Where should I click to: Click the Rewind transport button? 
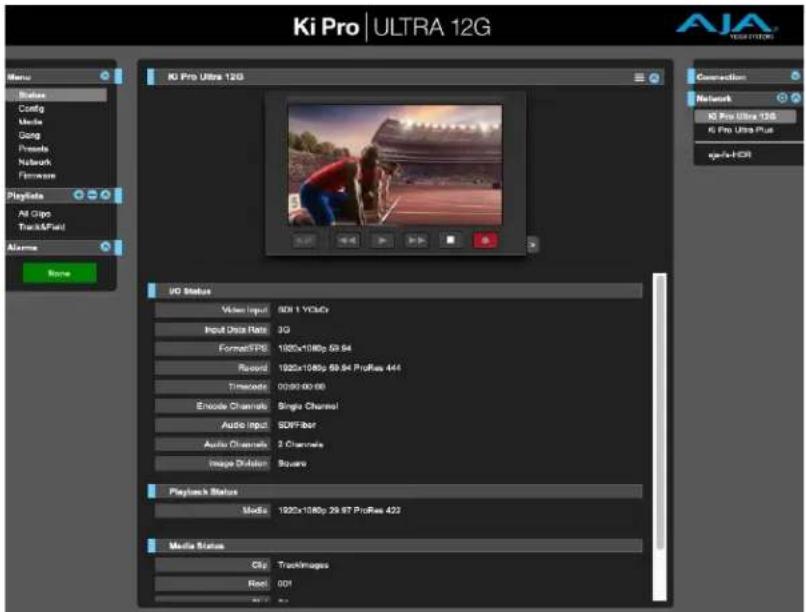coord(347,240)
